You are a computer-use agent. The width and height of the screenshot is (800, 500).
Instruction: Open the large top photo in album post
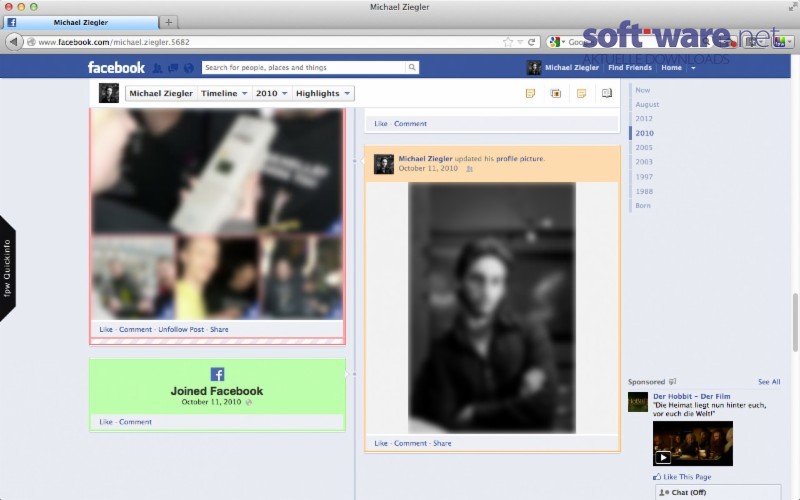217,171
